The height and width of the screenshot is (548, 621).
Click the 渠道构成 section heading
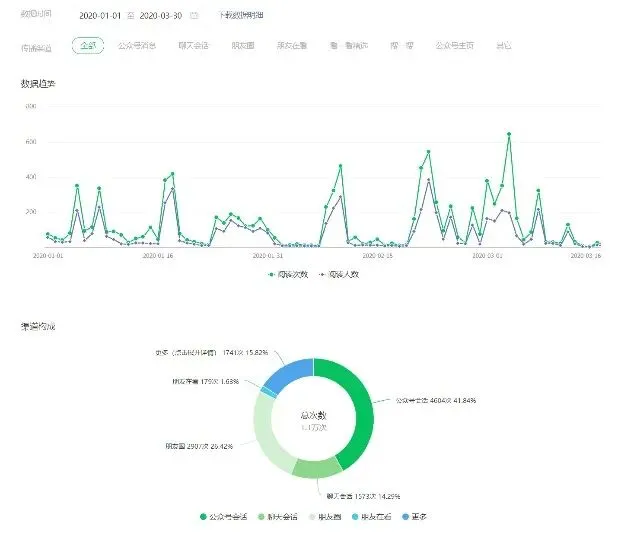point(38,327)
